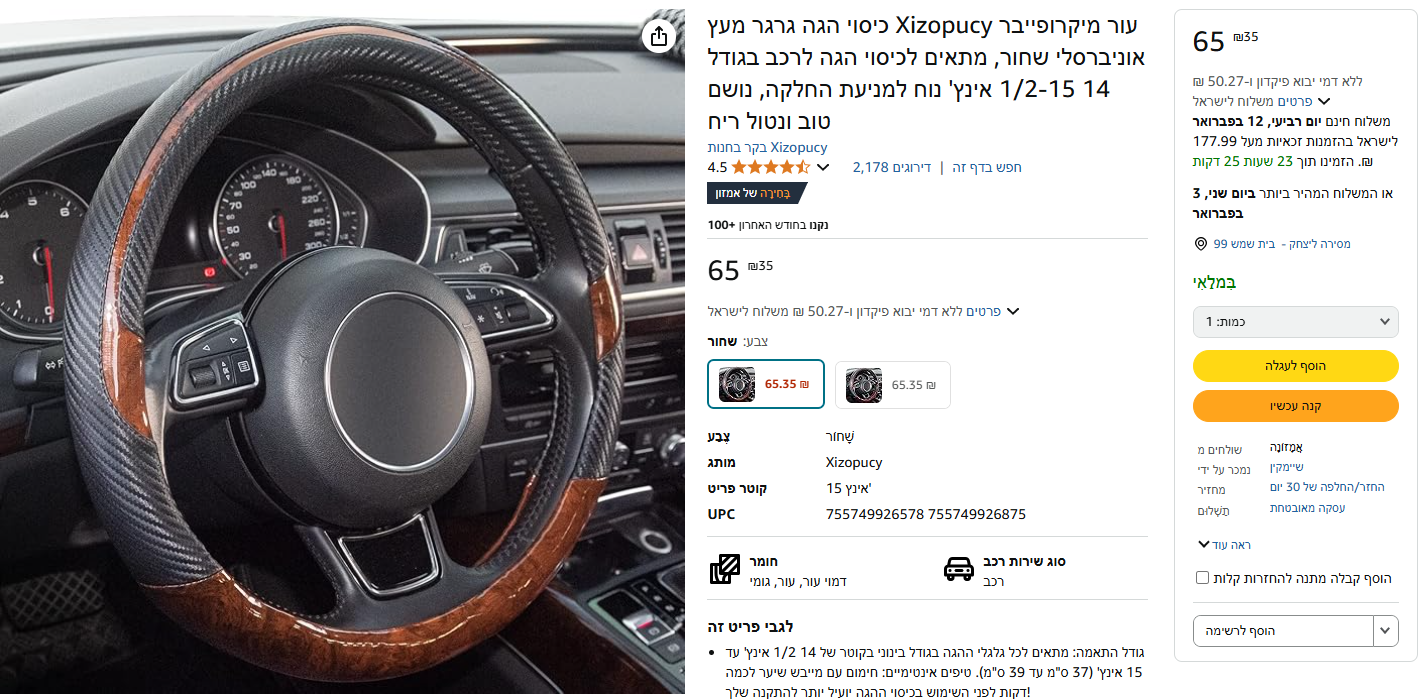
Task: Click the הוסף לרשימה (Add to List) button
Action: pyautogui.click(x=1284, y=631)
